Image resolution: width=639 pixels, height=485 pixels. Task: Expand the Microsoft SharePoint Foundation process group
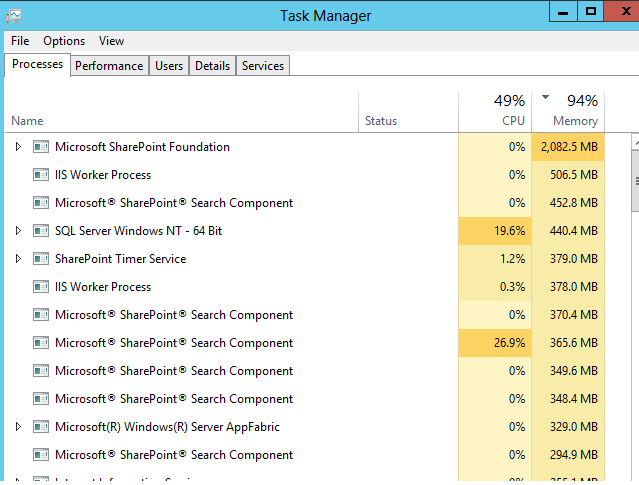17,147
